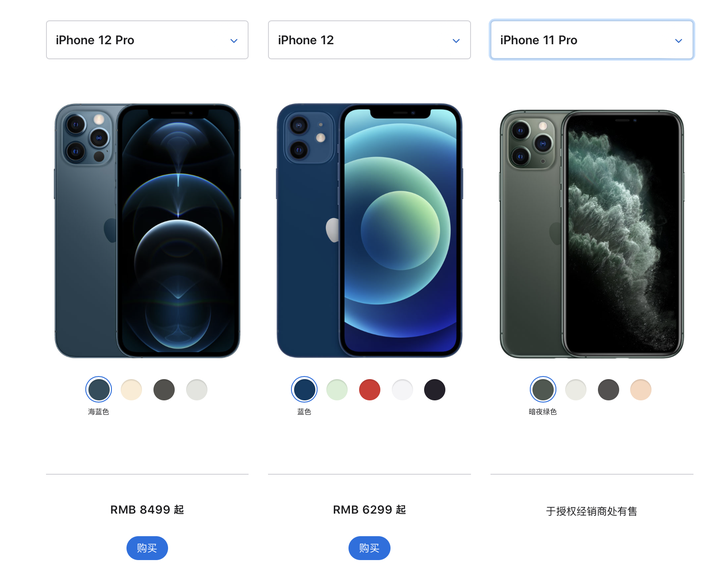720x576 pixels.
Task: Pick the graphite color for iPhone 12 Pro
Action: point(164,390)
